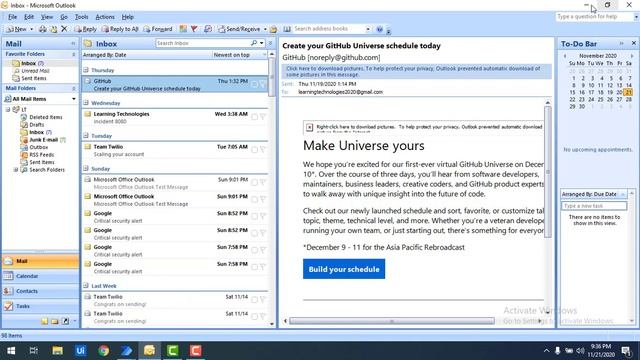
Task: Collapse the Thursday message group
Action: tap(86, 70)
